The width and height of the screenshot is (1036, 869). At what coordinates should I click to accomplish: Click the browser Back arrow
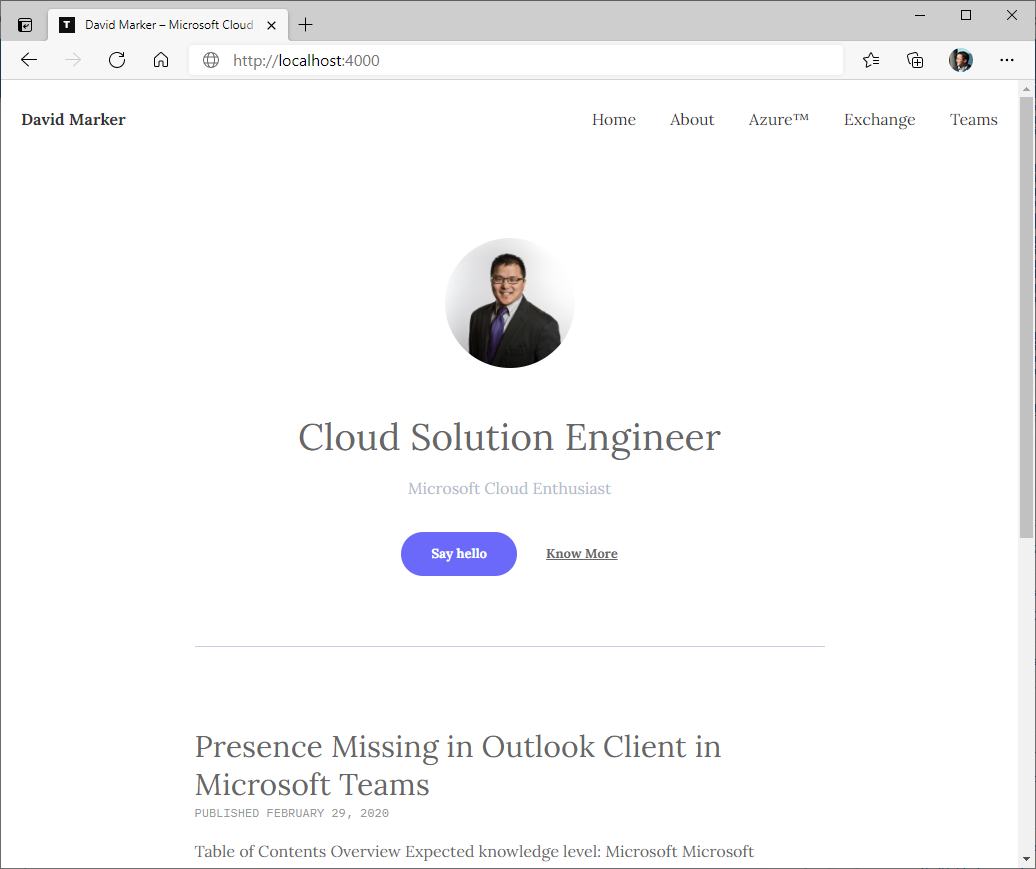tap(29, 60)
